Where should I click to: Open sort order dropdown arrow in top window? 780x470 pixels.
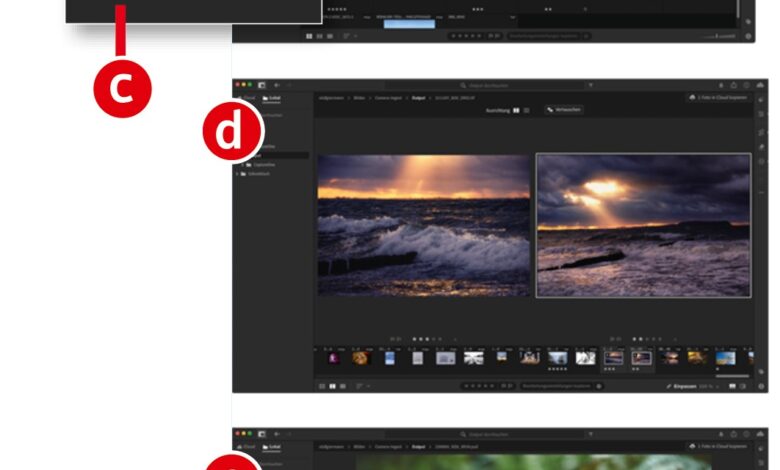point(355,36)
